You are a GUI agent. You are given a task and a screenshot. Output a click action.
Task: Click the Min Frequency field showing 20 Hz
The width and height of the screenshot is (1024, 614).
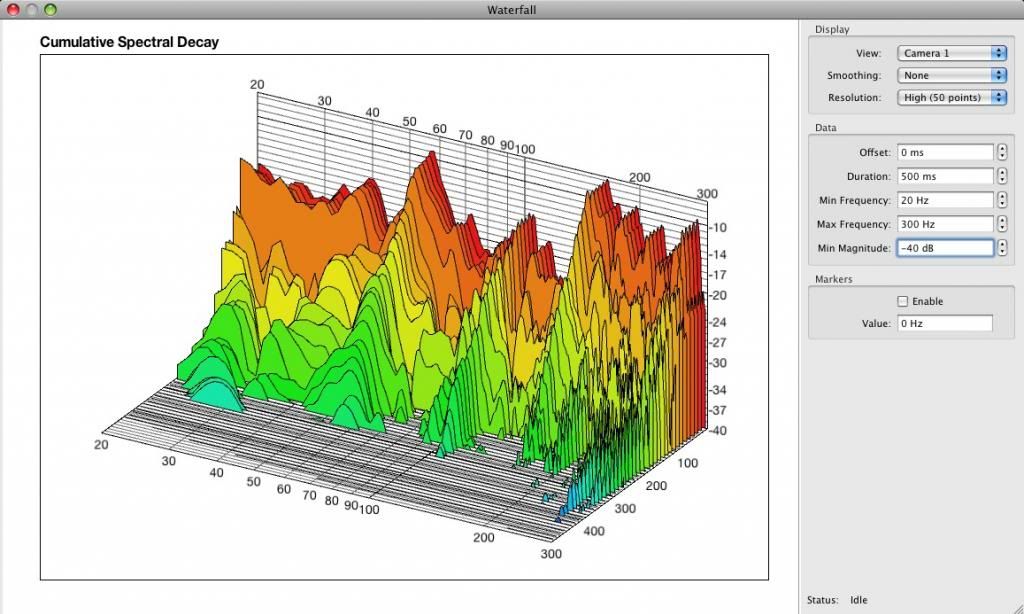tap(945, 201)
